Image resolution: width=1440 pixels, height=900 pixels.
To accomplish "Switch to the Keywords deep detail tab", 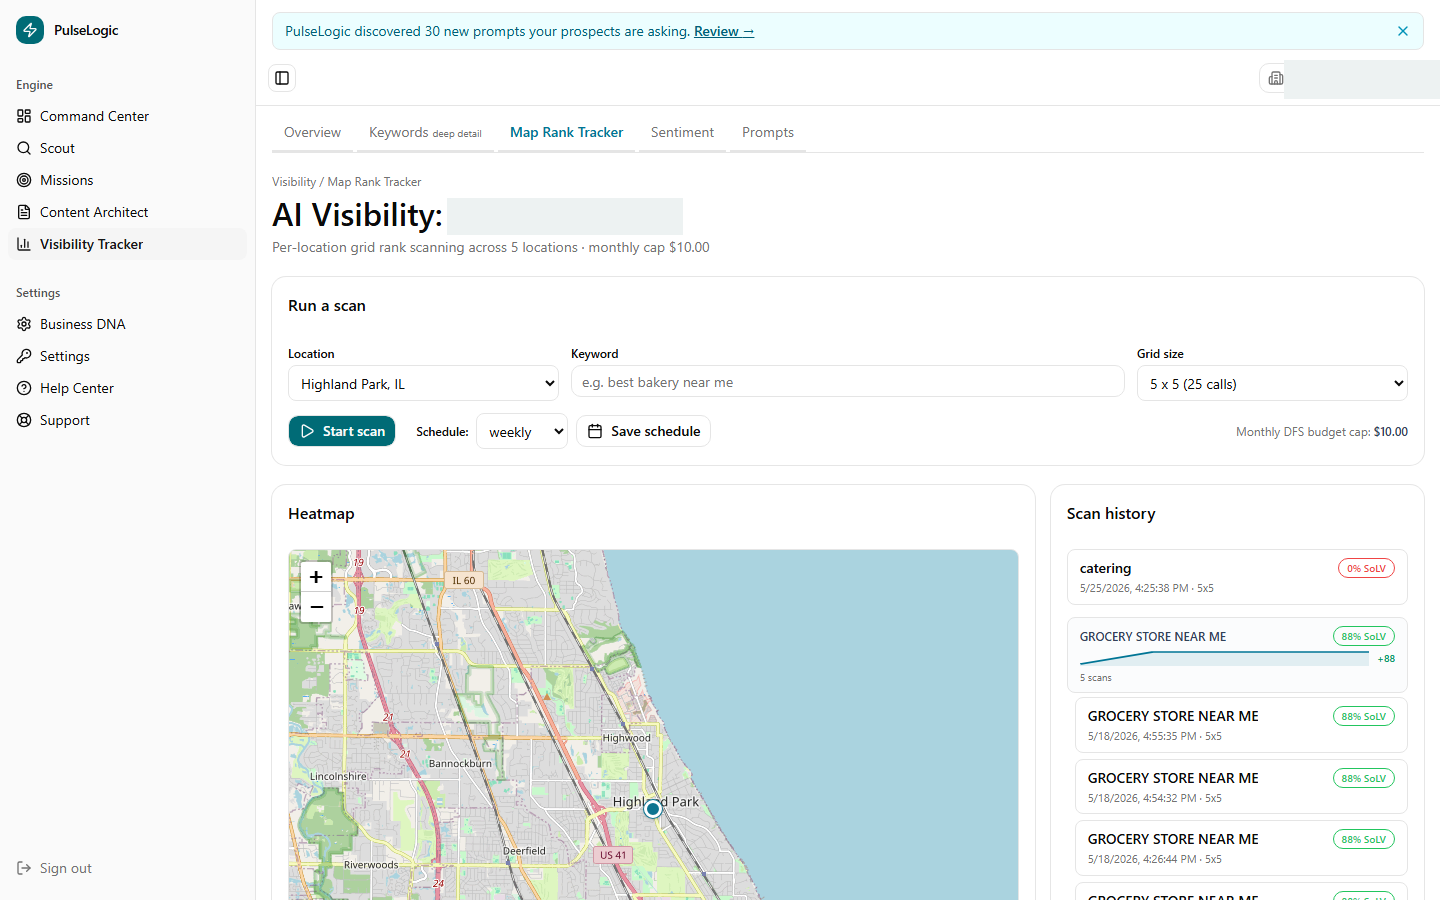I will pos(425,132).
